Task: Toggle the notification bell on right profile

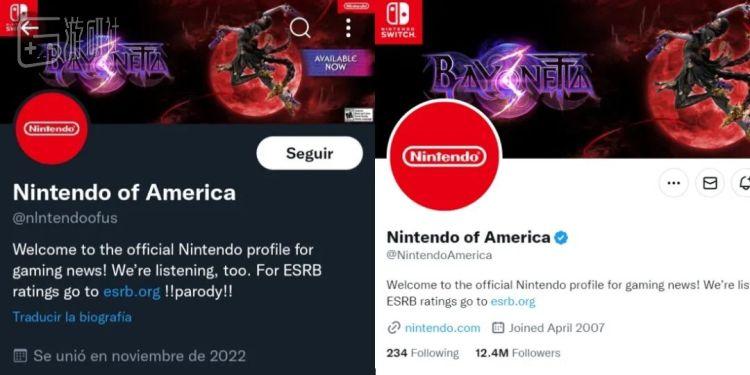Action: point(743,183)
